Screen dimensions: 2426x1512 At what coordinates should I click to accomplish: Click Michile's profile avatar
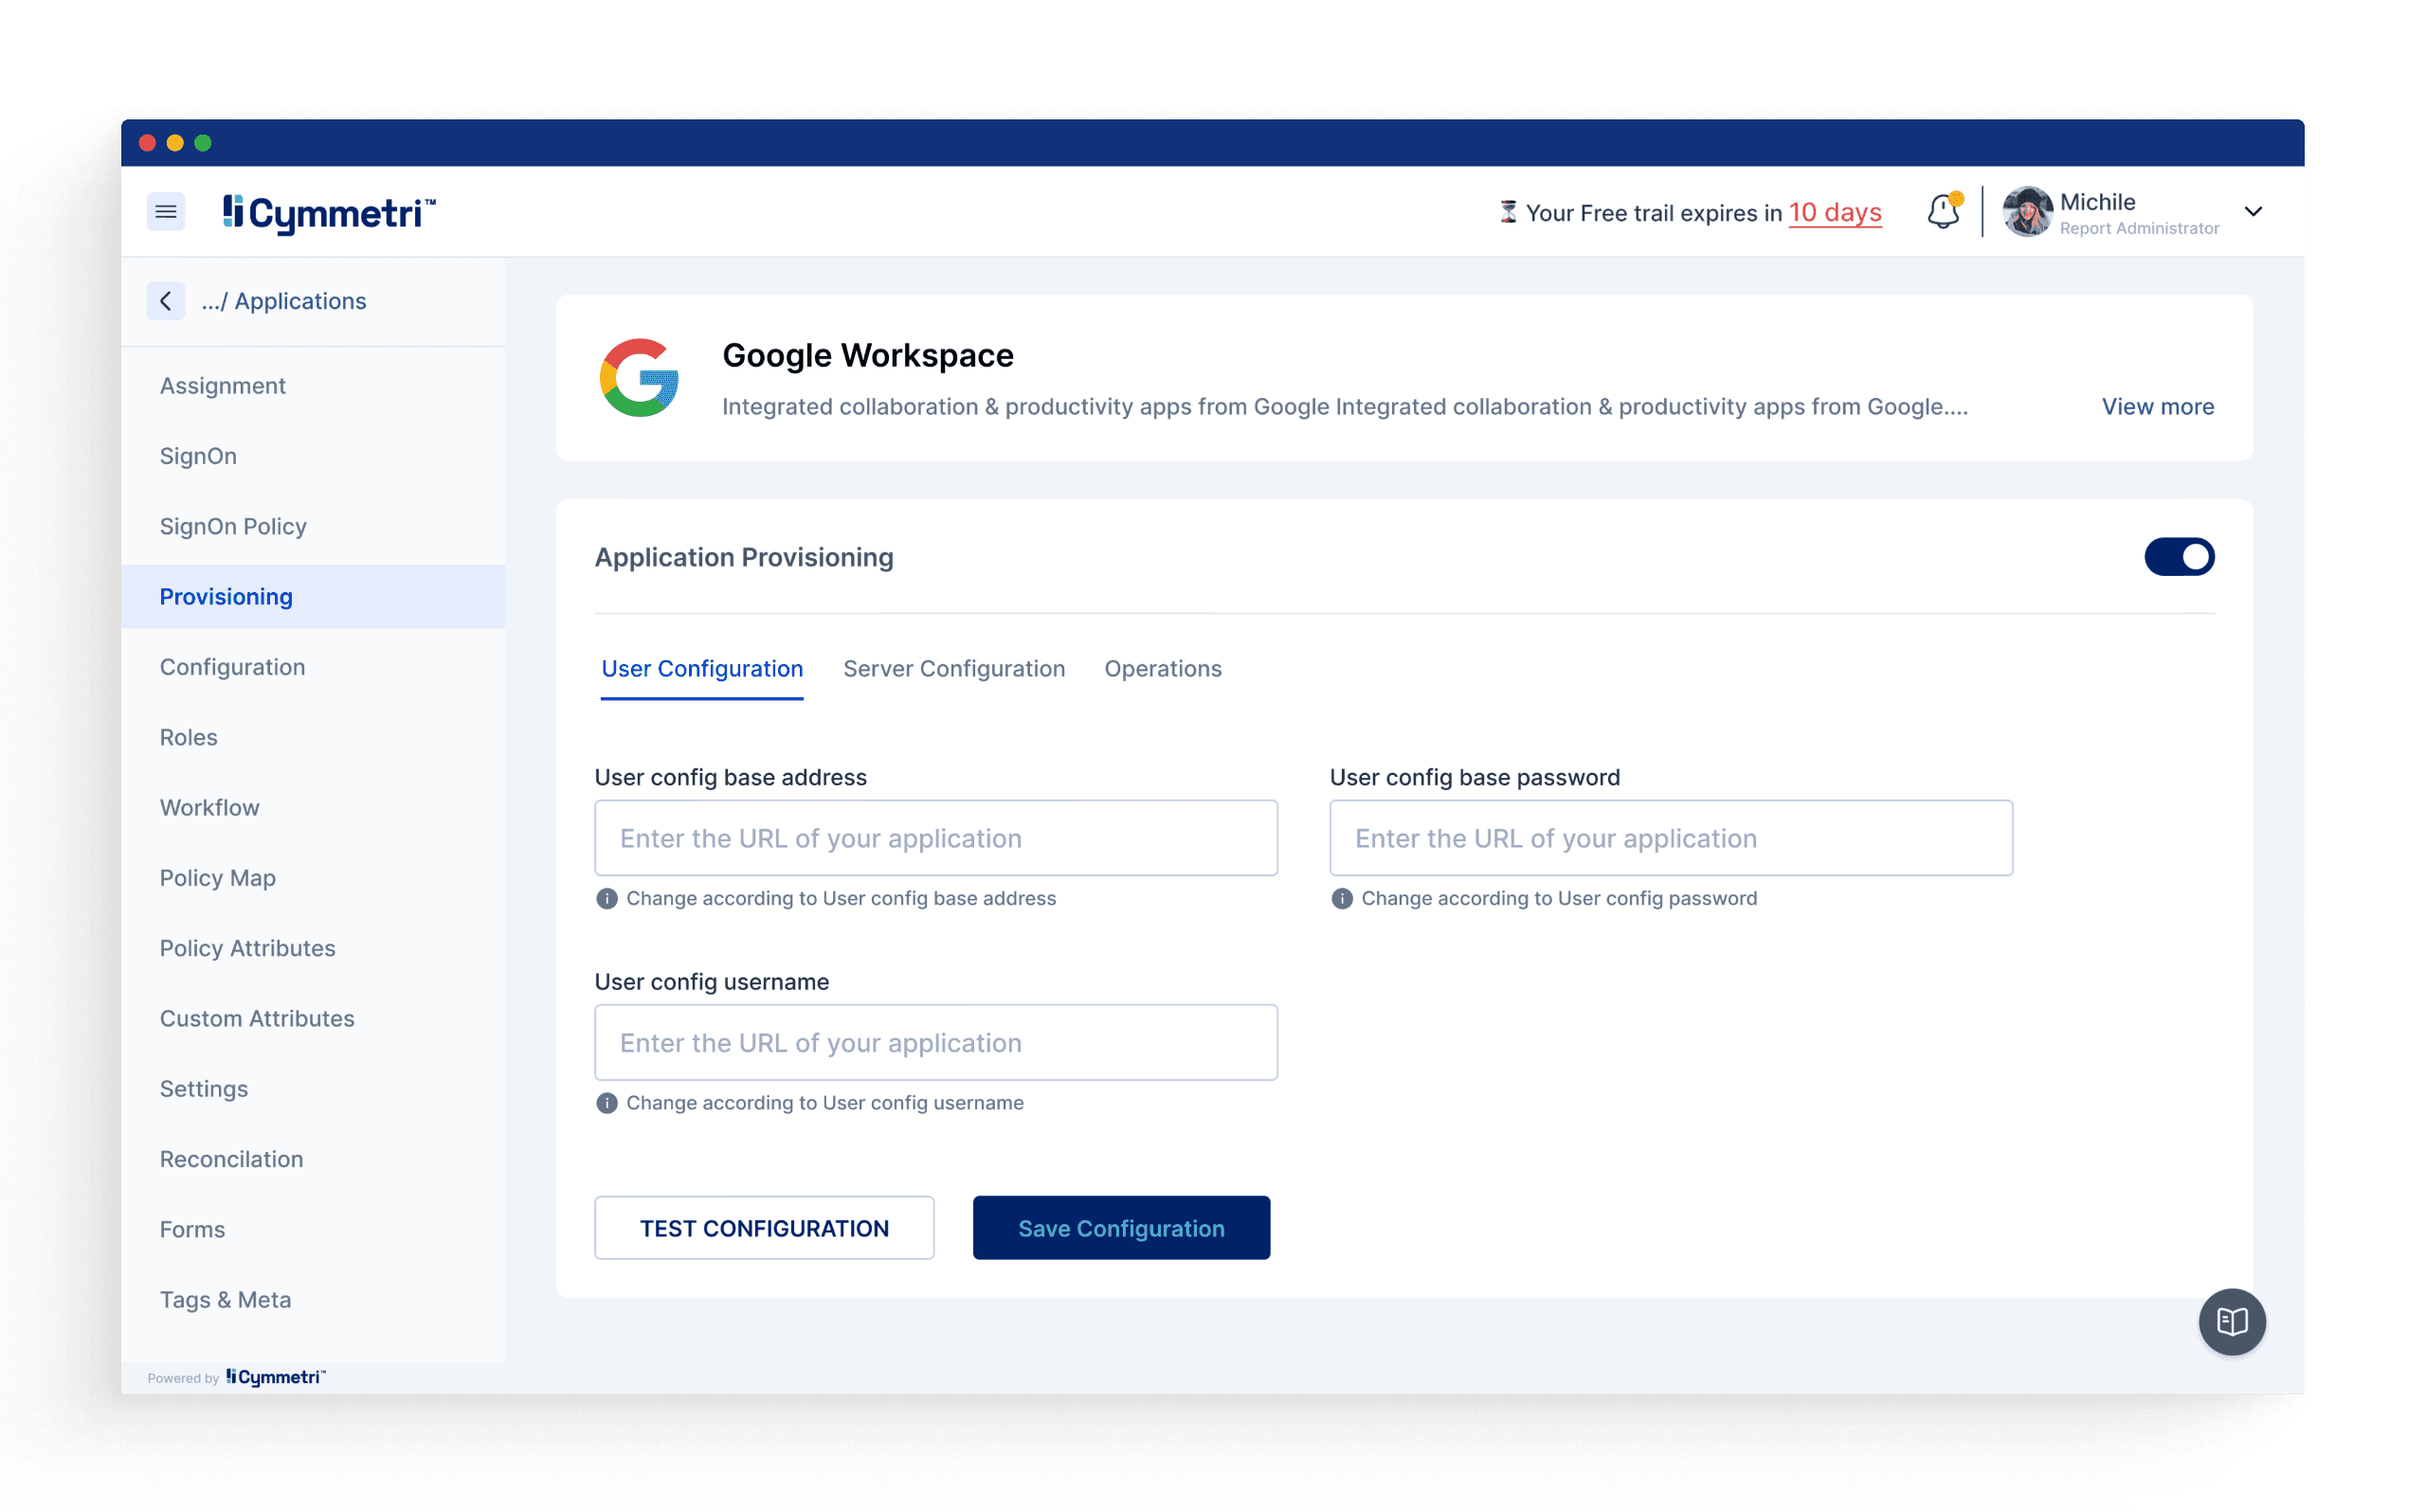(2027, 212)
